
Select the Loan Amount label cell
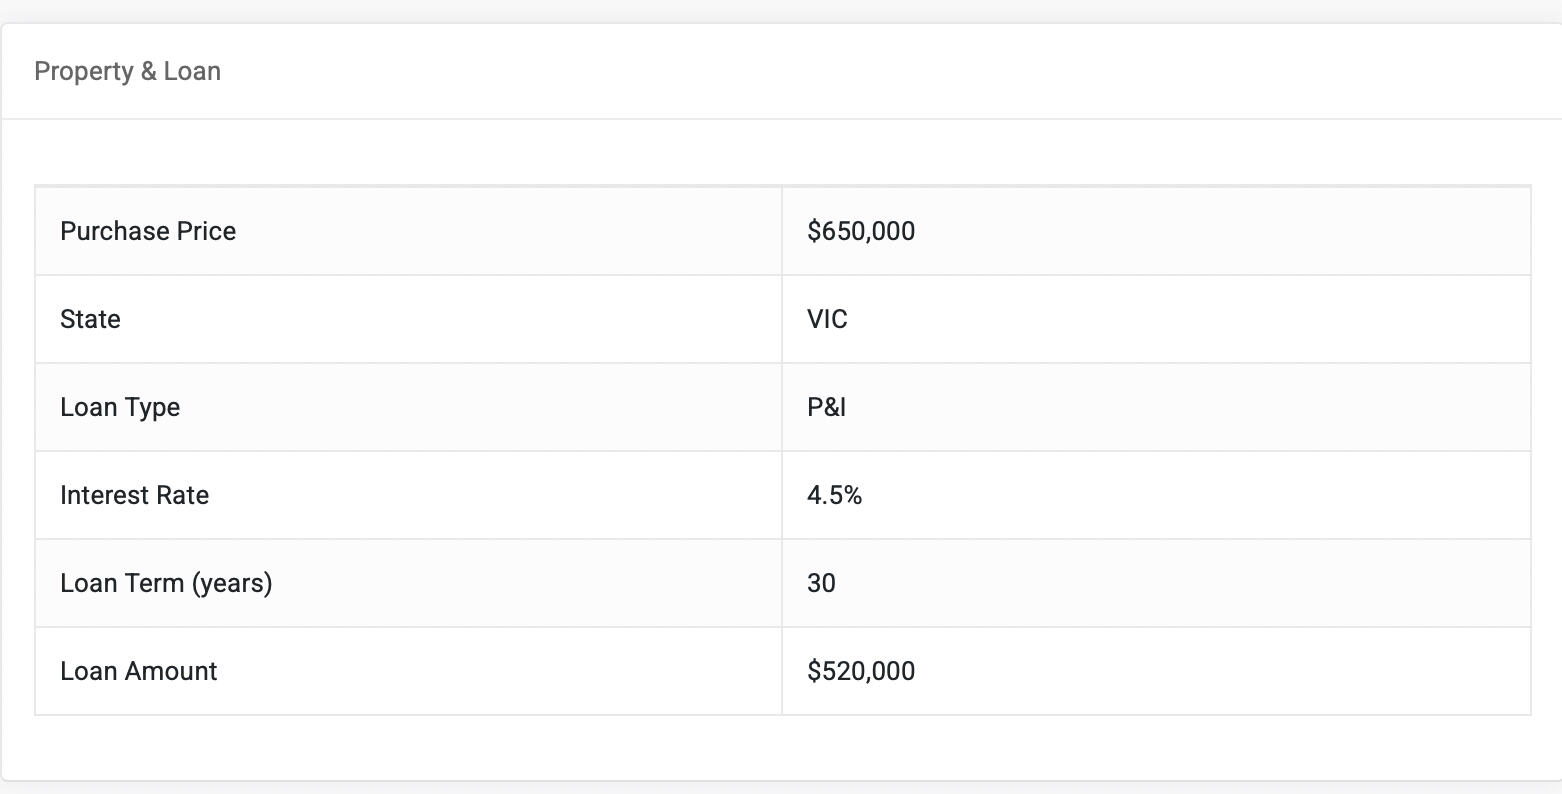point(138,671)
